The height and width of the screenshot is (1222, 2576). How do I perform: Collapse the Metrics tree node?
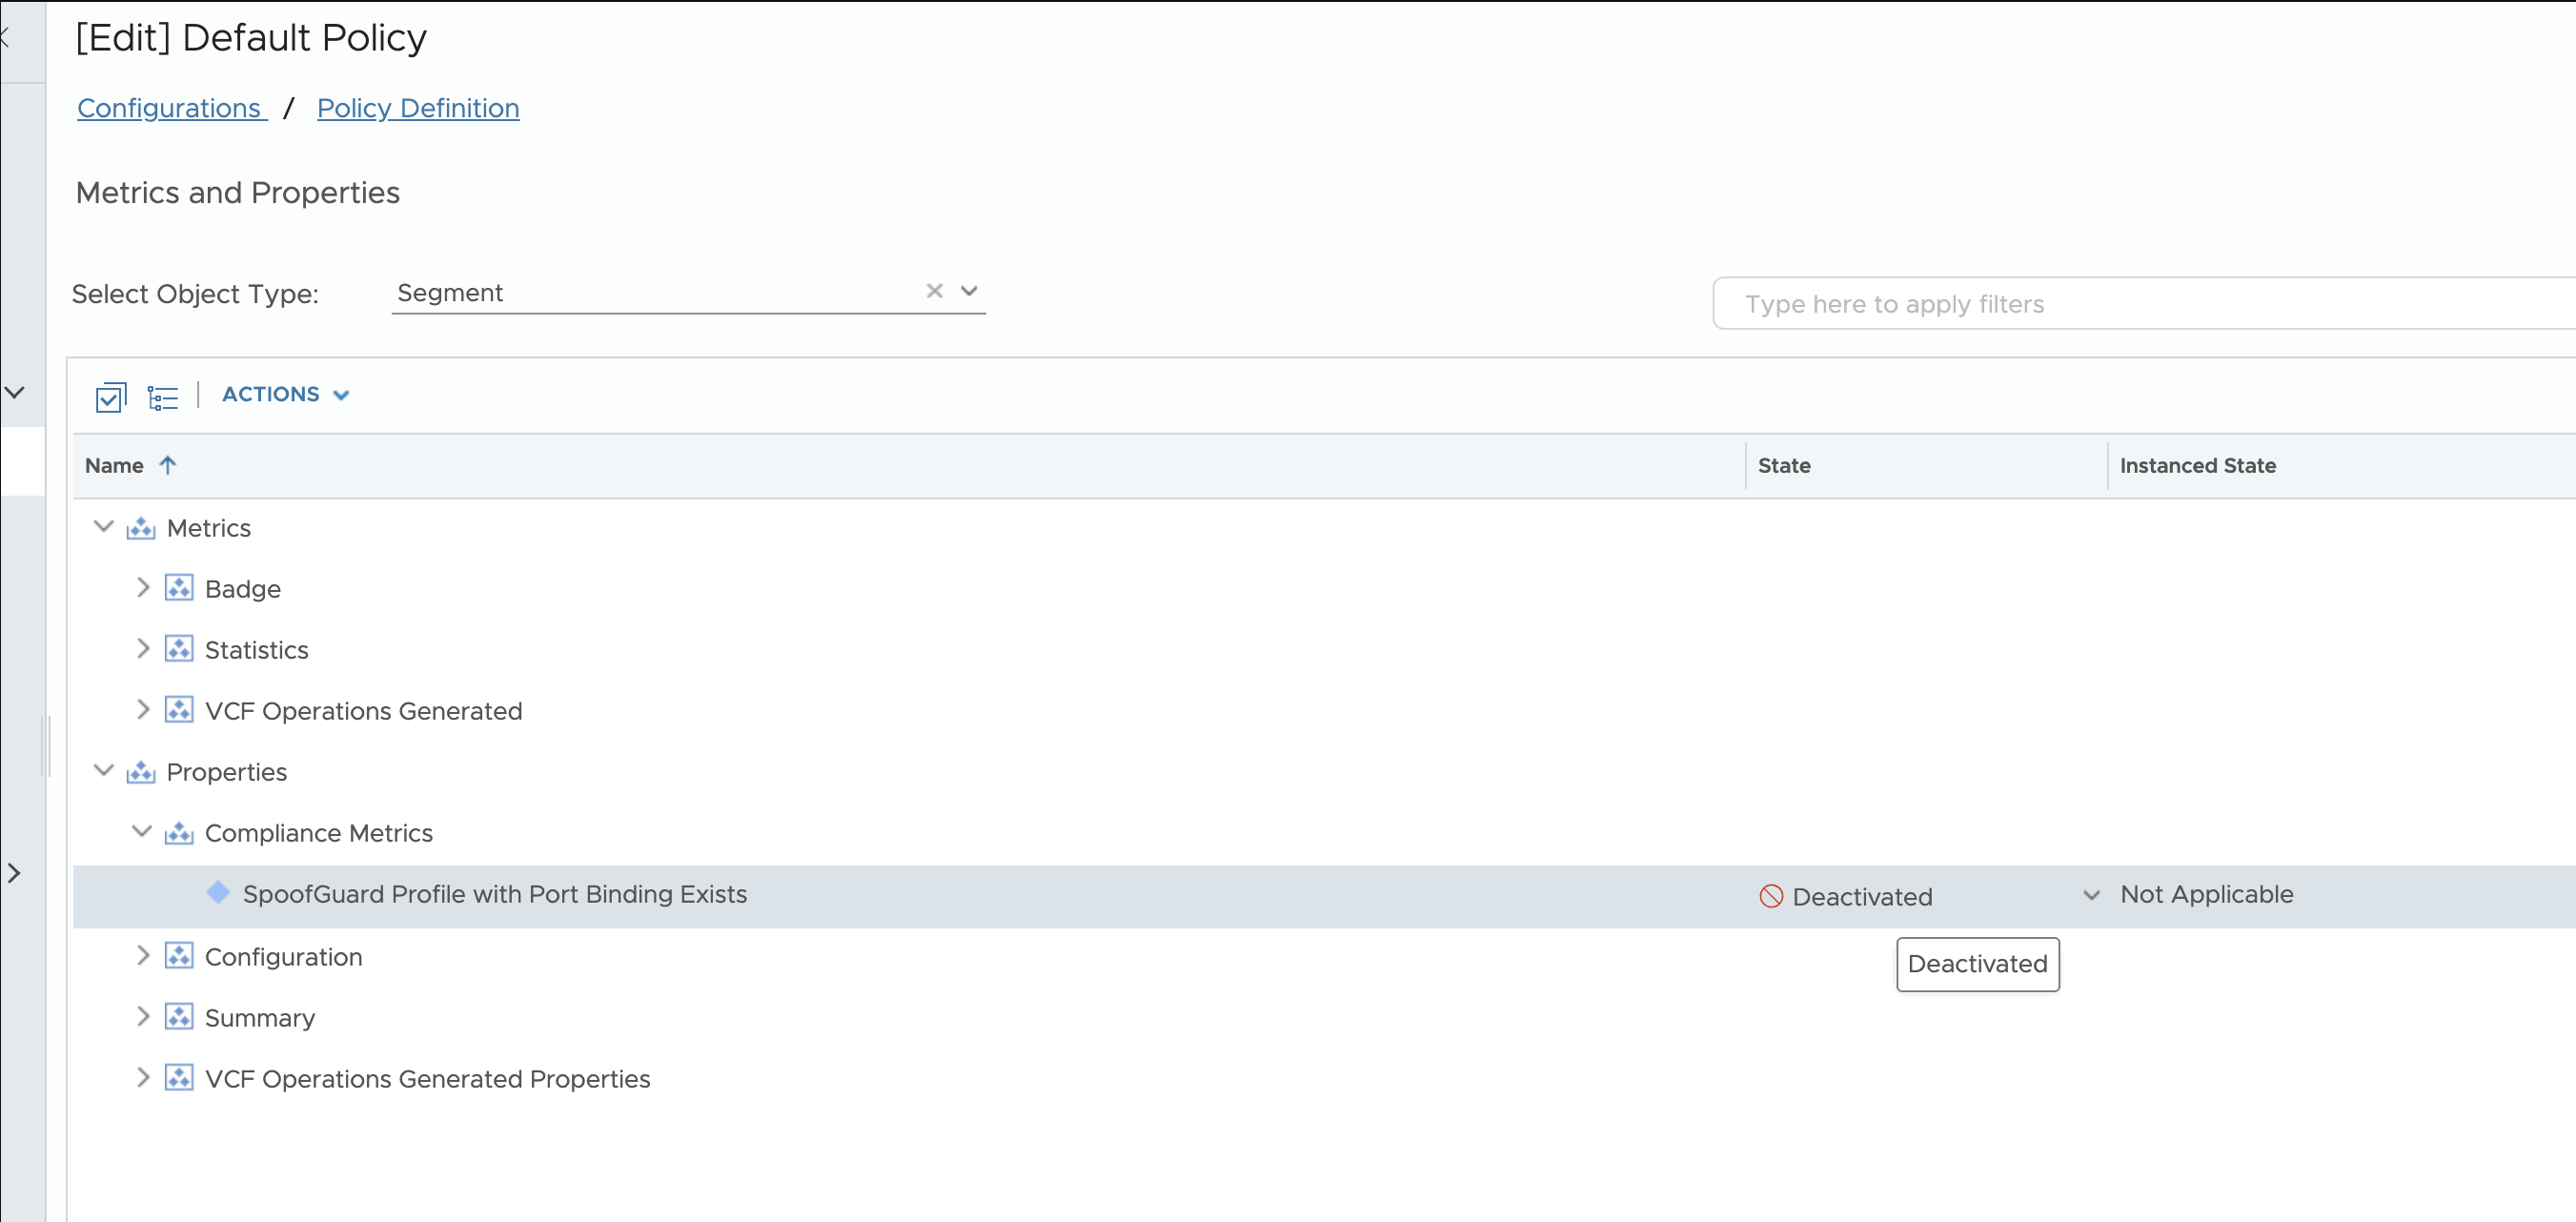pos(103,527)
